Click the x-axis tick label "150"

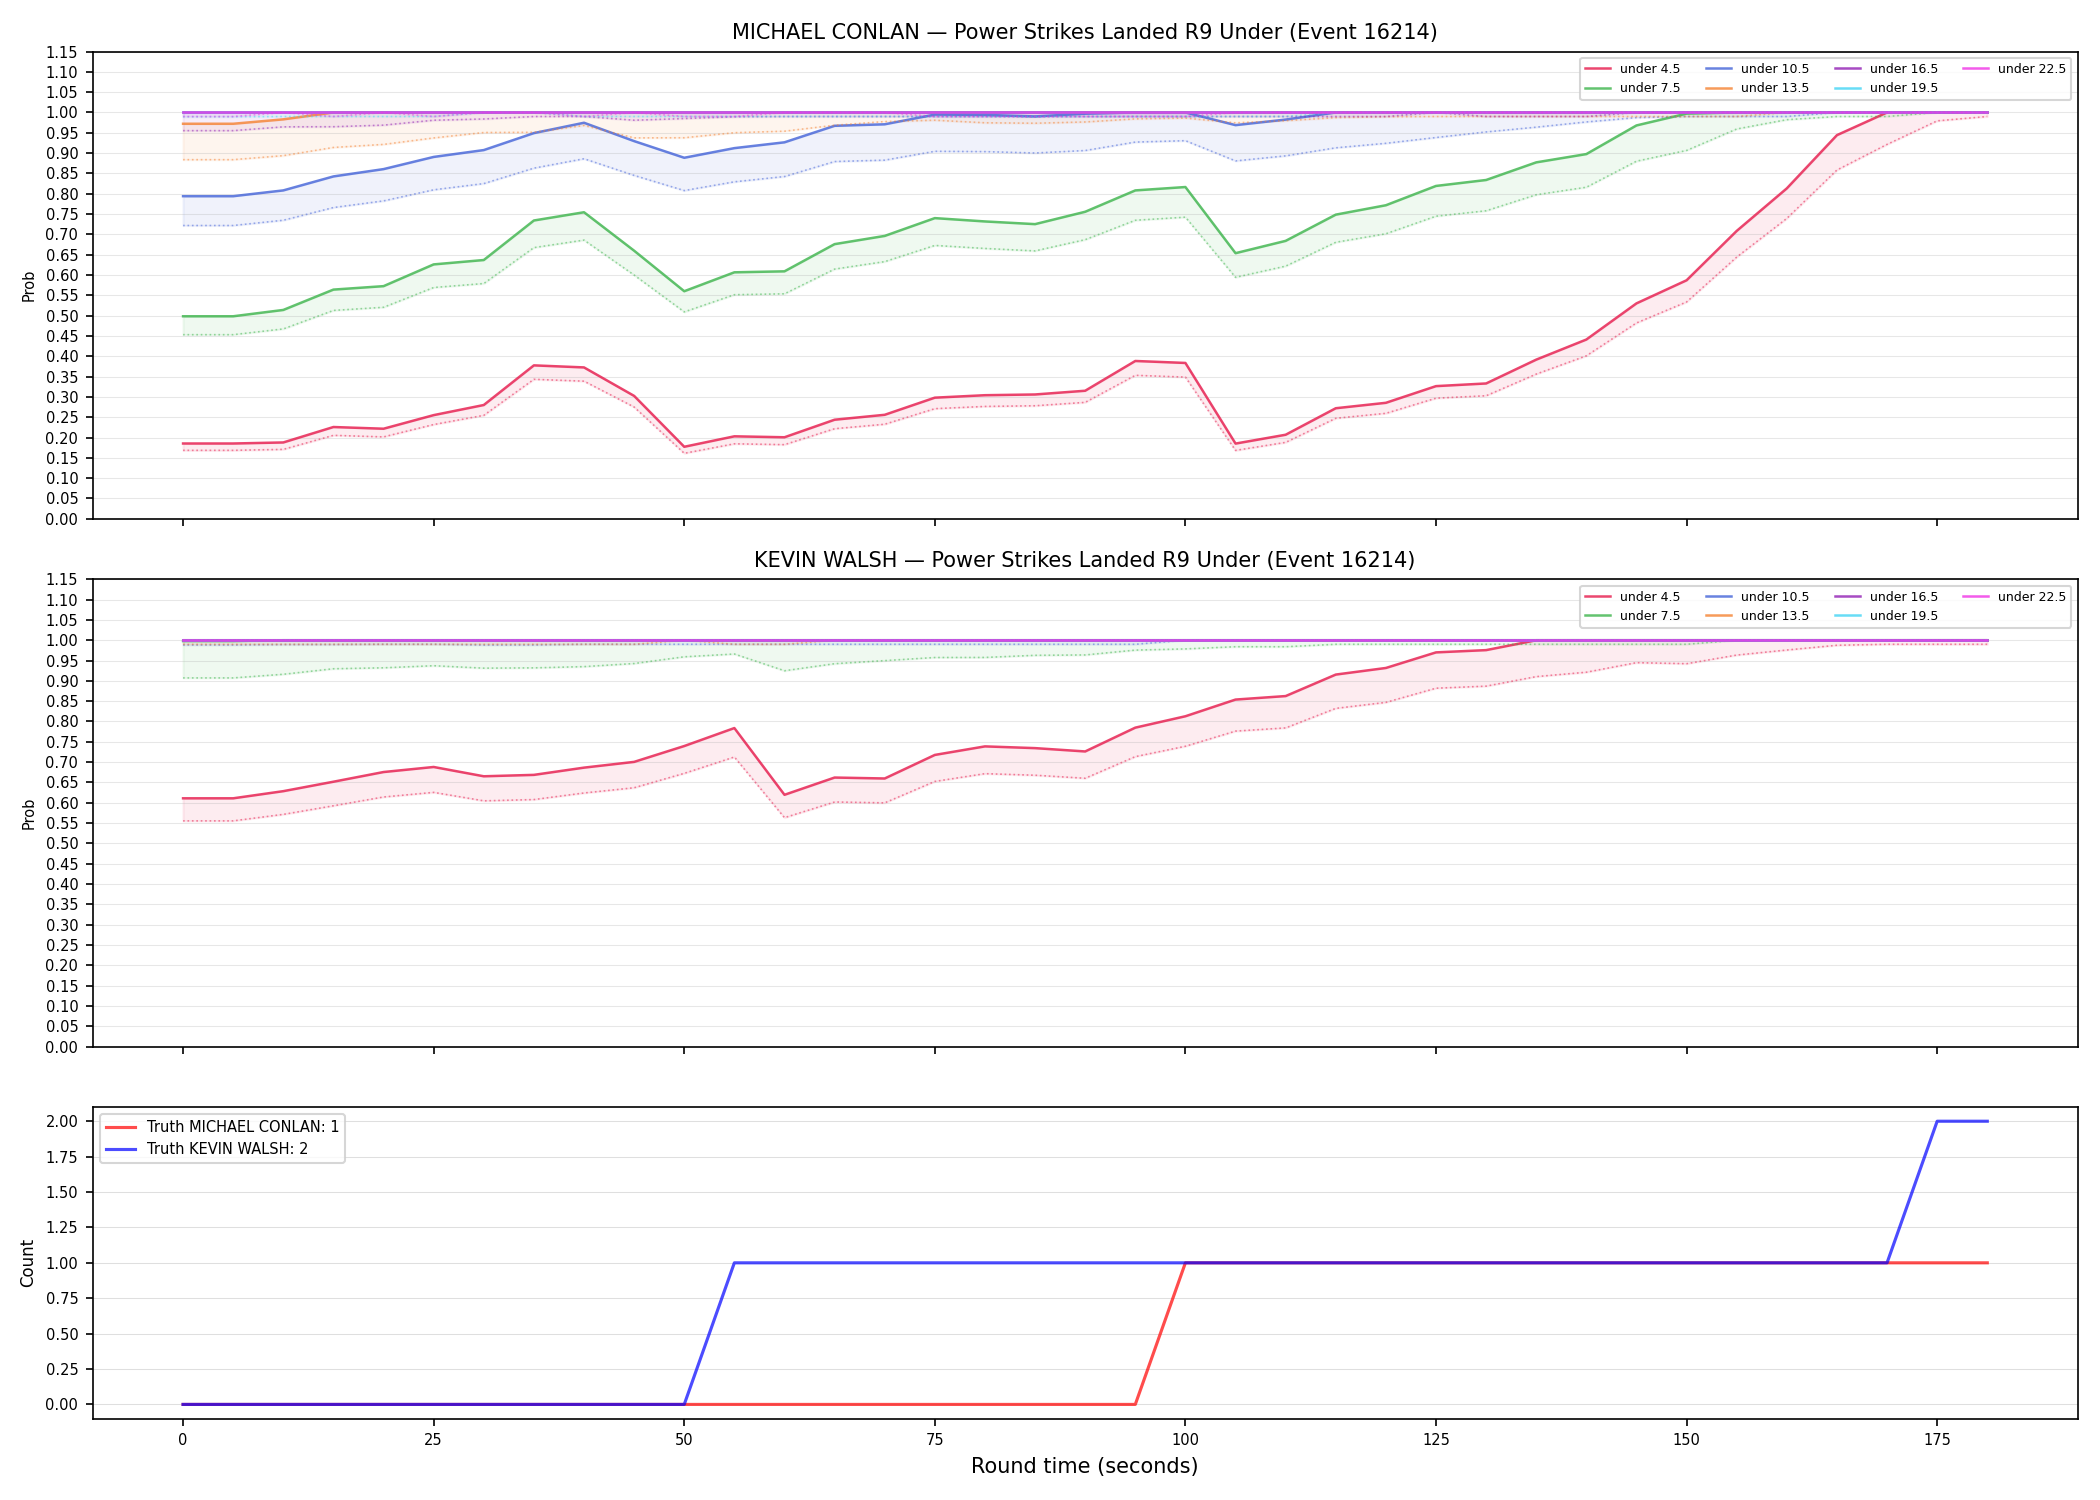[1687, 1440]
